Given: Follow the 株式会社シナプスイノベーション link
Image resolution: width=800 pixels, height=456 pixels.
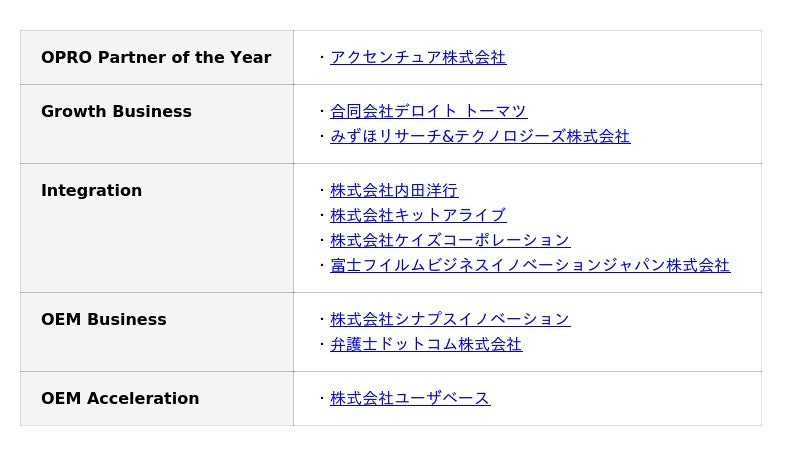Looking at the screenshot, I should [x=450, y=320].
